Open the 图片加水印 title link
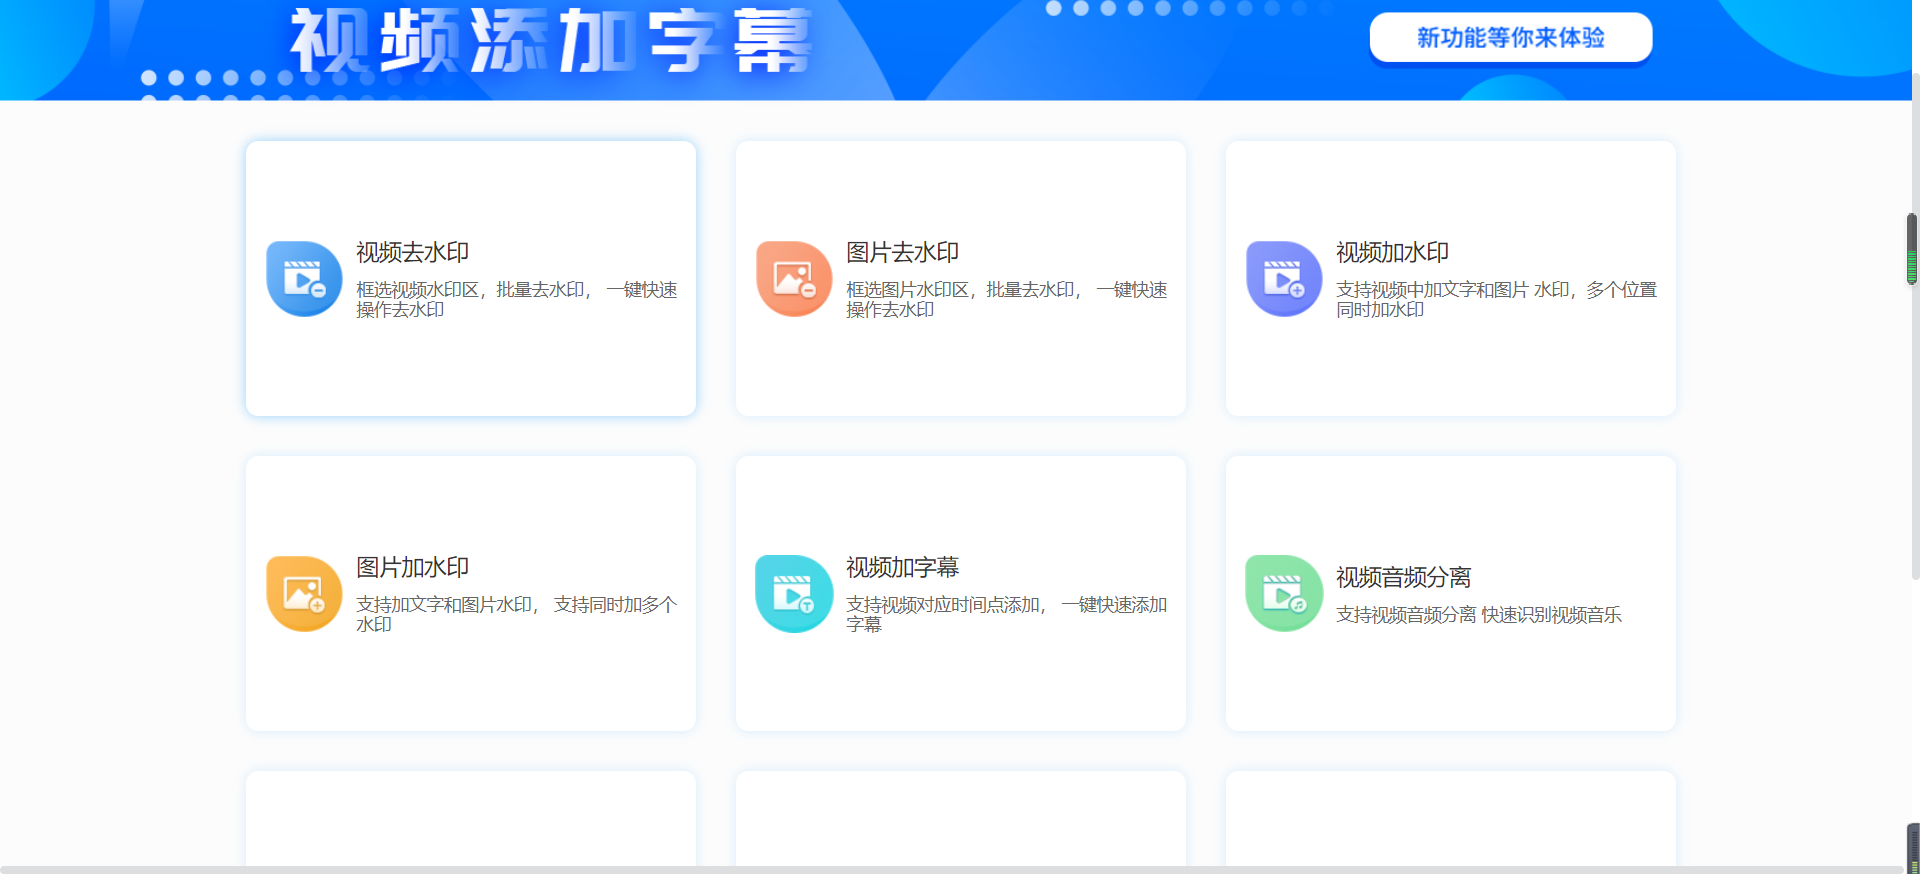The width and height of the screenshot is (1920, 874). 412,568
